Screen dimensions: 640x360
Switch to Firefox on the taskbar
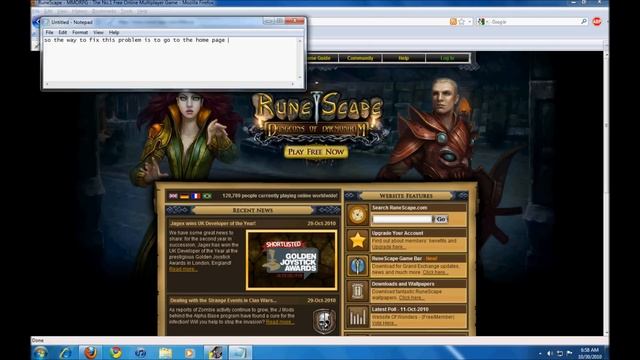pos(90,353)
